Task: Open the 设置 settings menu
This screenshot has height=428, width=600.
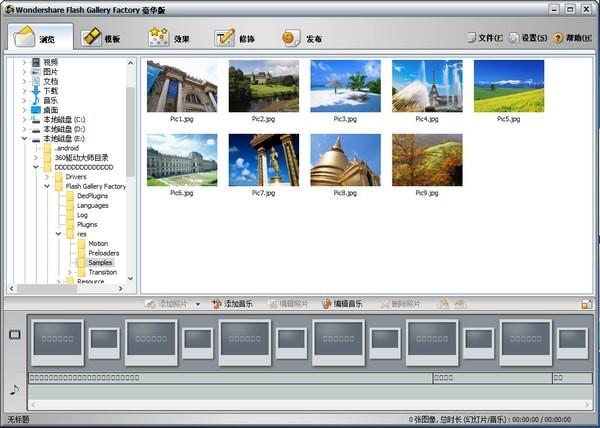Action: (x=528, y=38)
